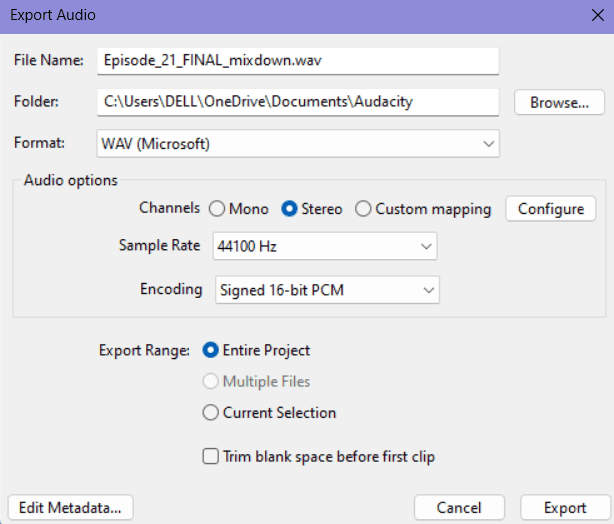Open the Format dropdown showing WAV (Microsoft)
The height and width of the screenshot is (524, 614).
298,144
